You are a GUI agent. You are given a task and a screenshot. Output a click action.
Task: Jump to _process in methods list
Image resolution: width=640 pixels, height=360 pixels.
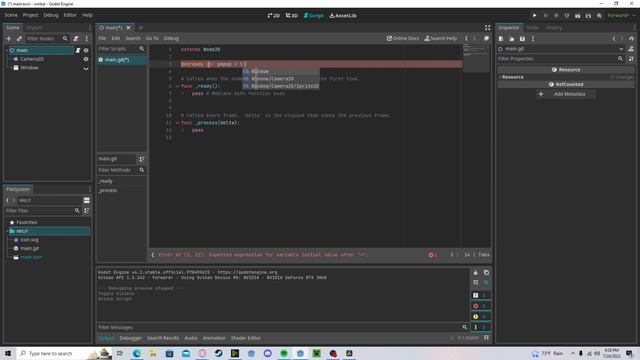[108, 191]
